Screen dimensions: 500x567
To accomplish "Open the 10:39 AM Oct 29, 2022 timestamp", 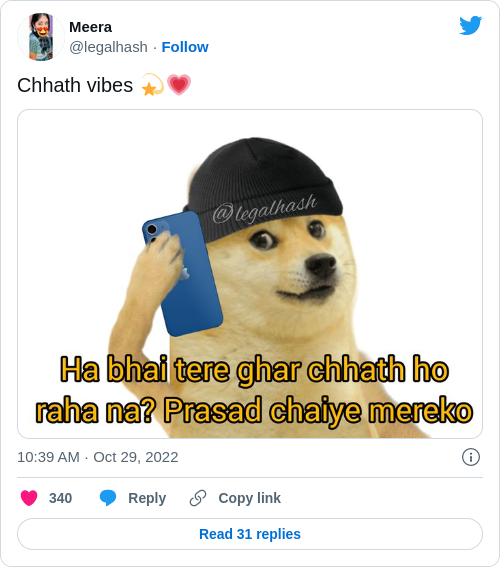I will [x=98, y=457].
